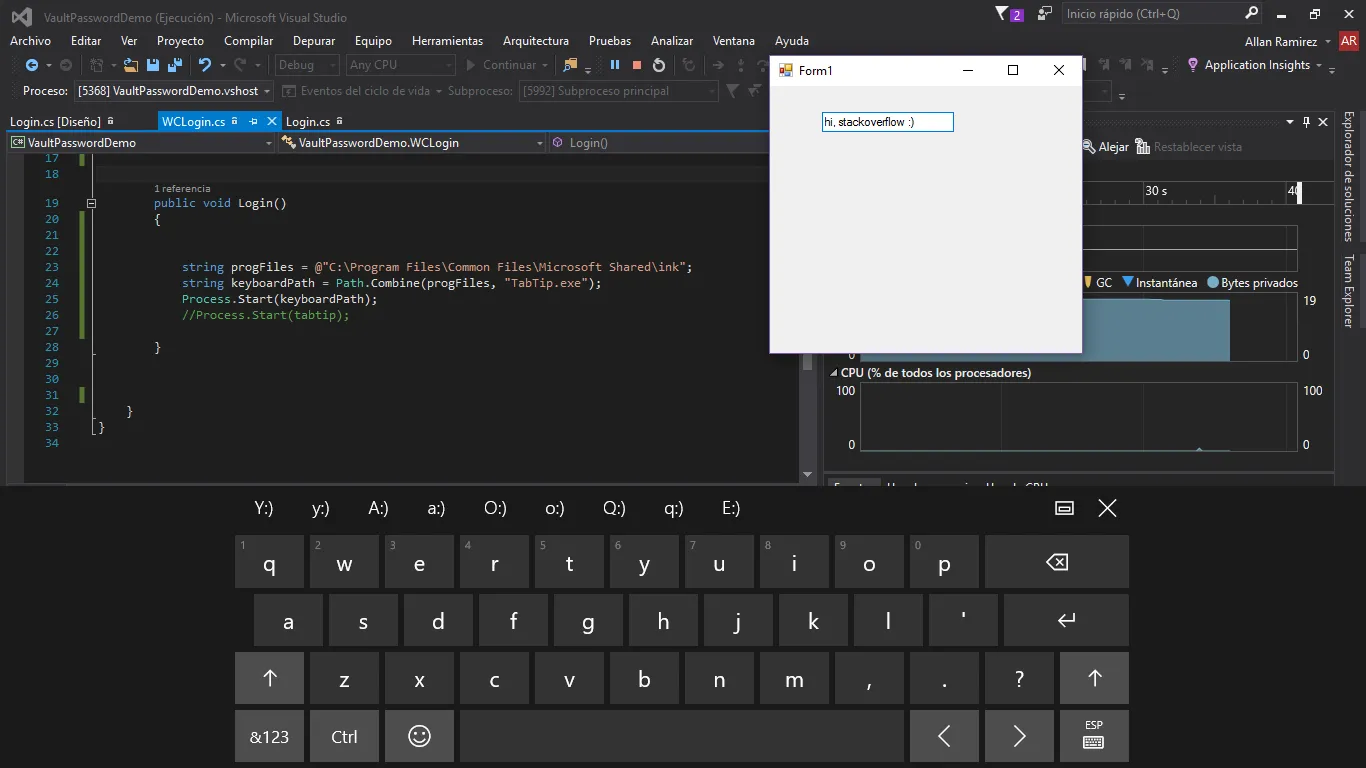
Task: Click the Form1 text input field
Action: [x=887, y=122]
